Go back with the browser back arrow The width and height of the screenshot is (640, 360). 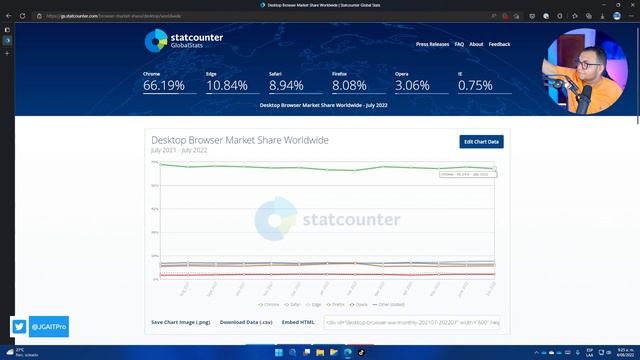click(9, 16)
